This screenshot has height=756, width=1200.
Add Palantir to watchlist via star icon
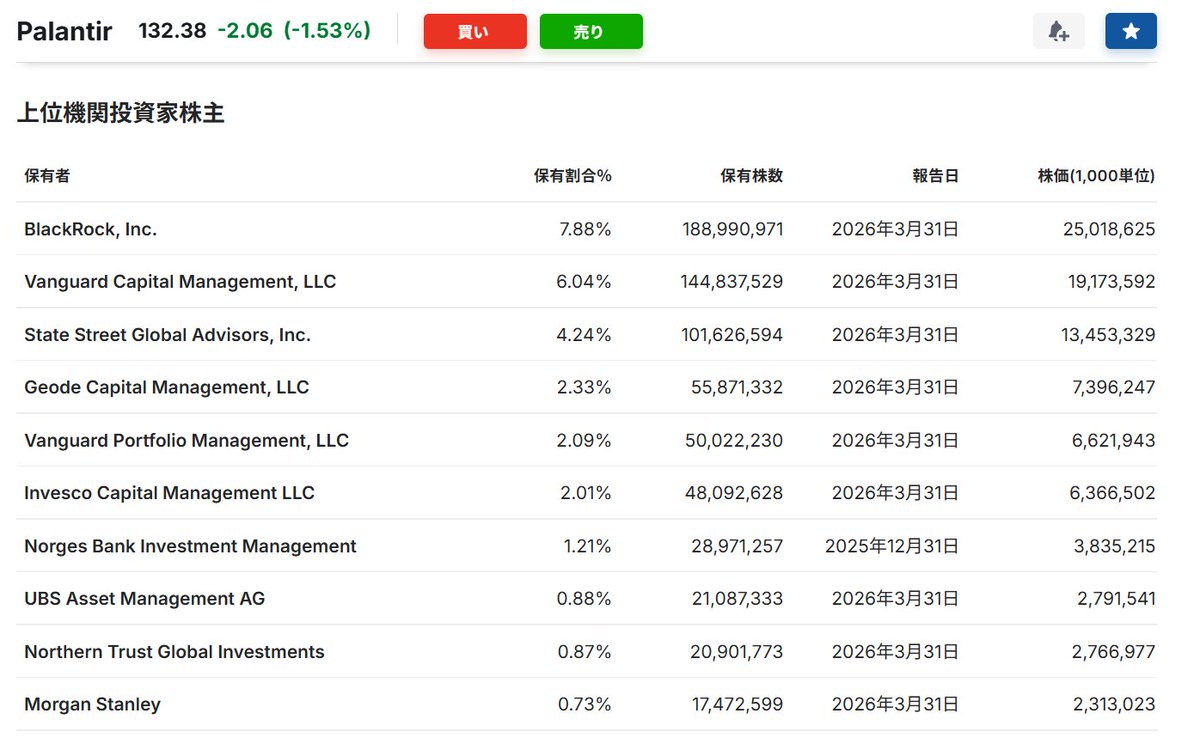pyautogui.click(x=1131, y=31)
